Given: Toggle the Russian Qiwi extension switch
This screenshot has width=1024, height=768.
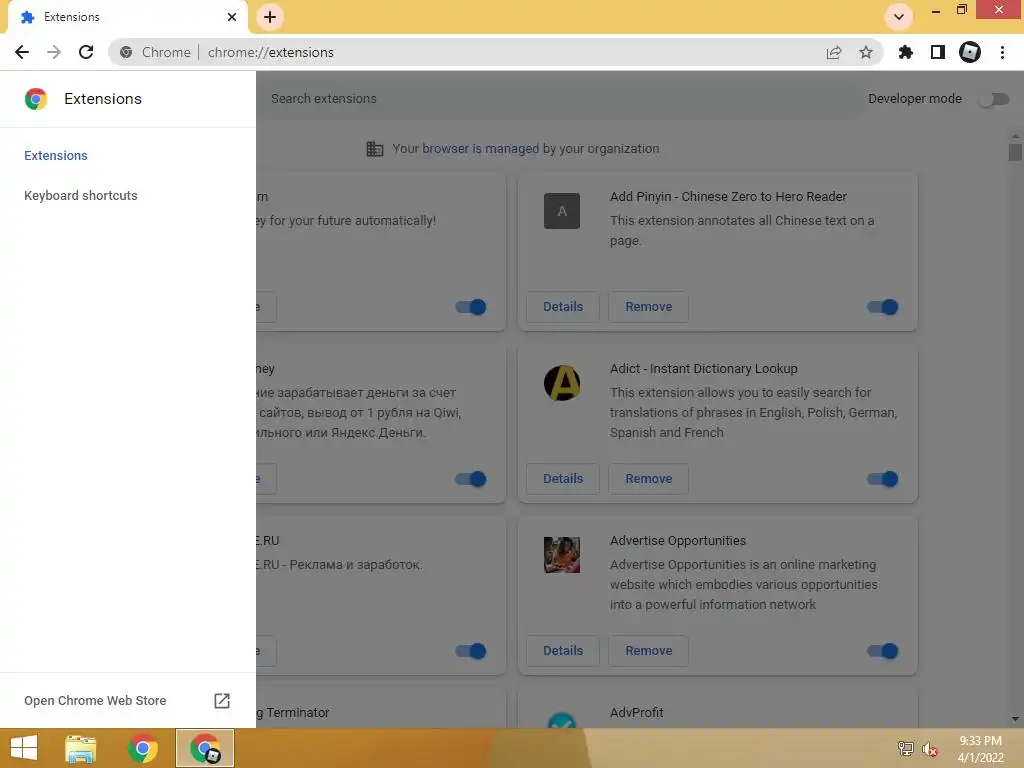Looking at the screenshot, I should click(x=471, y=479).
